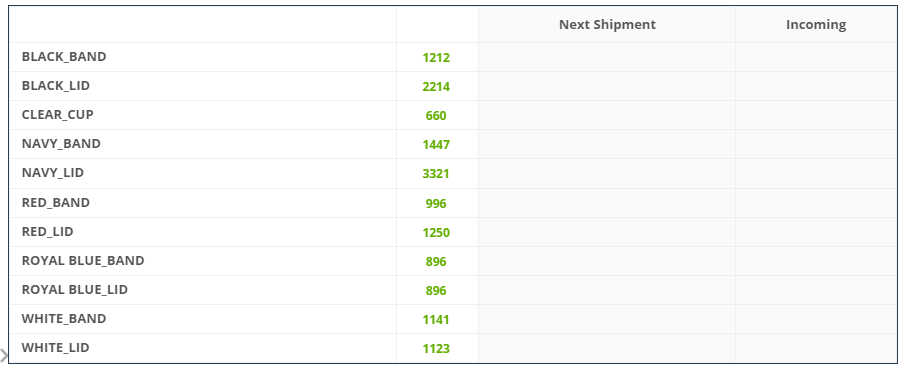Select the NAVY_LID row label
902x372 pixels.
click(52, 172)
